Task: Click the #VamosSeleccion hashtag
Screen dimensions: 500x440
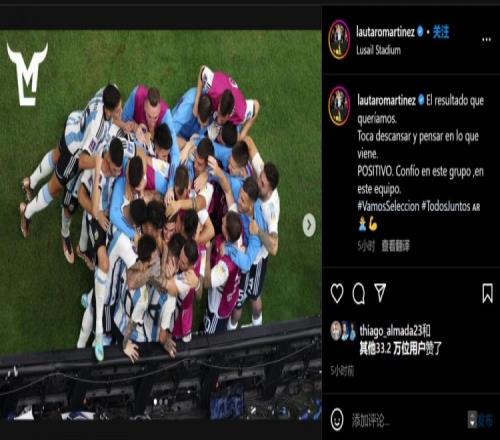Action: pos(388,206)
